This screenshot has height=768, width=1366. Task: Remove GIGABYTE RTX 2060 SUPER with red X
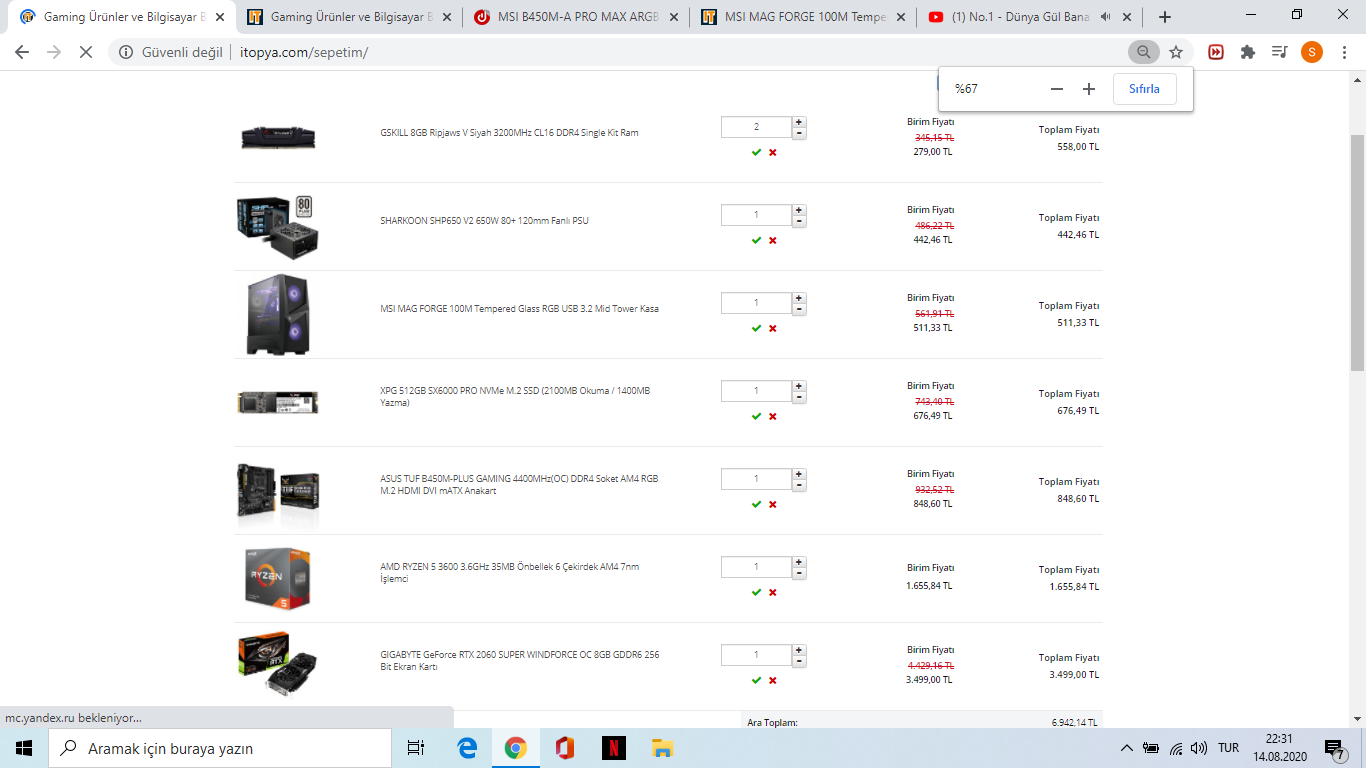pos(773,680)
